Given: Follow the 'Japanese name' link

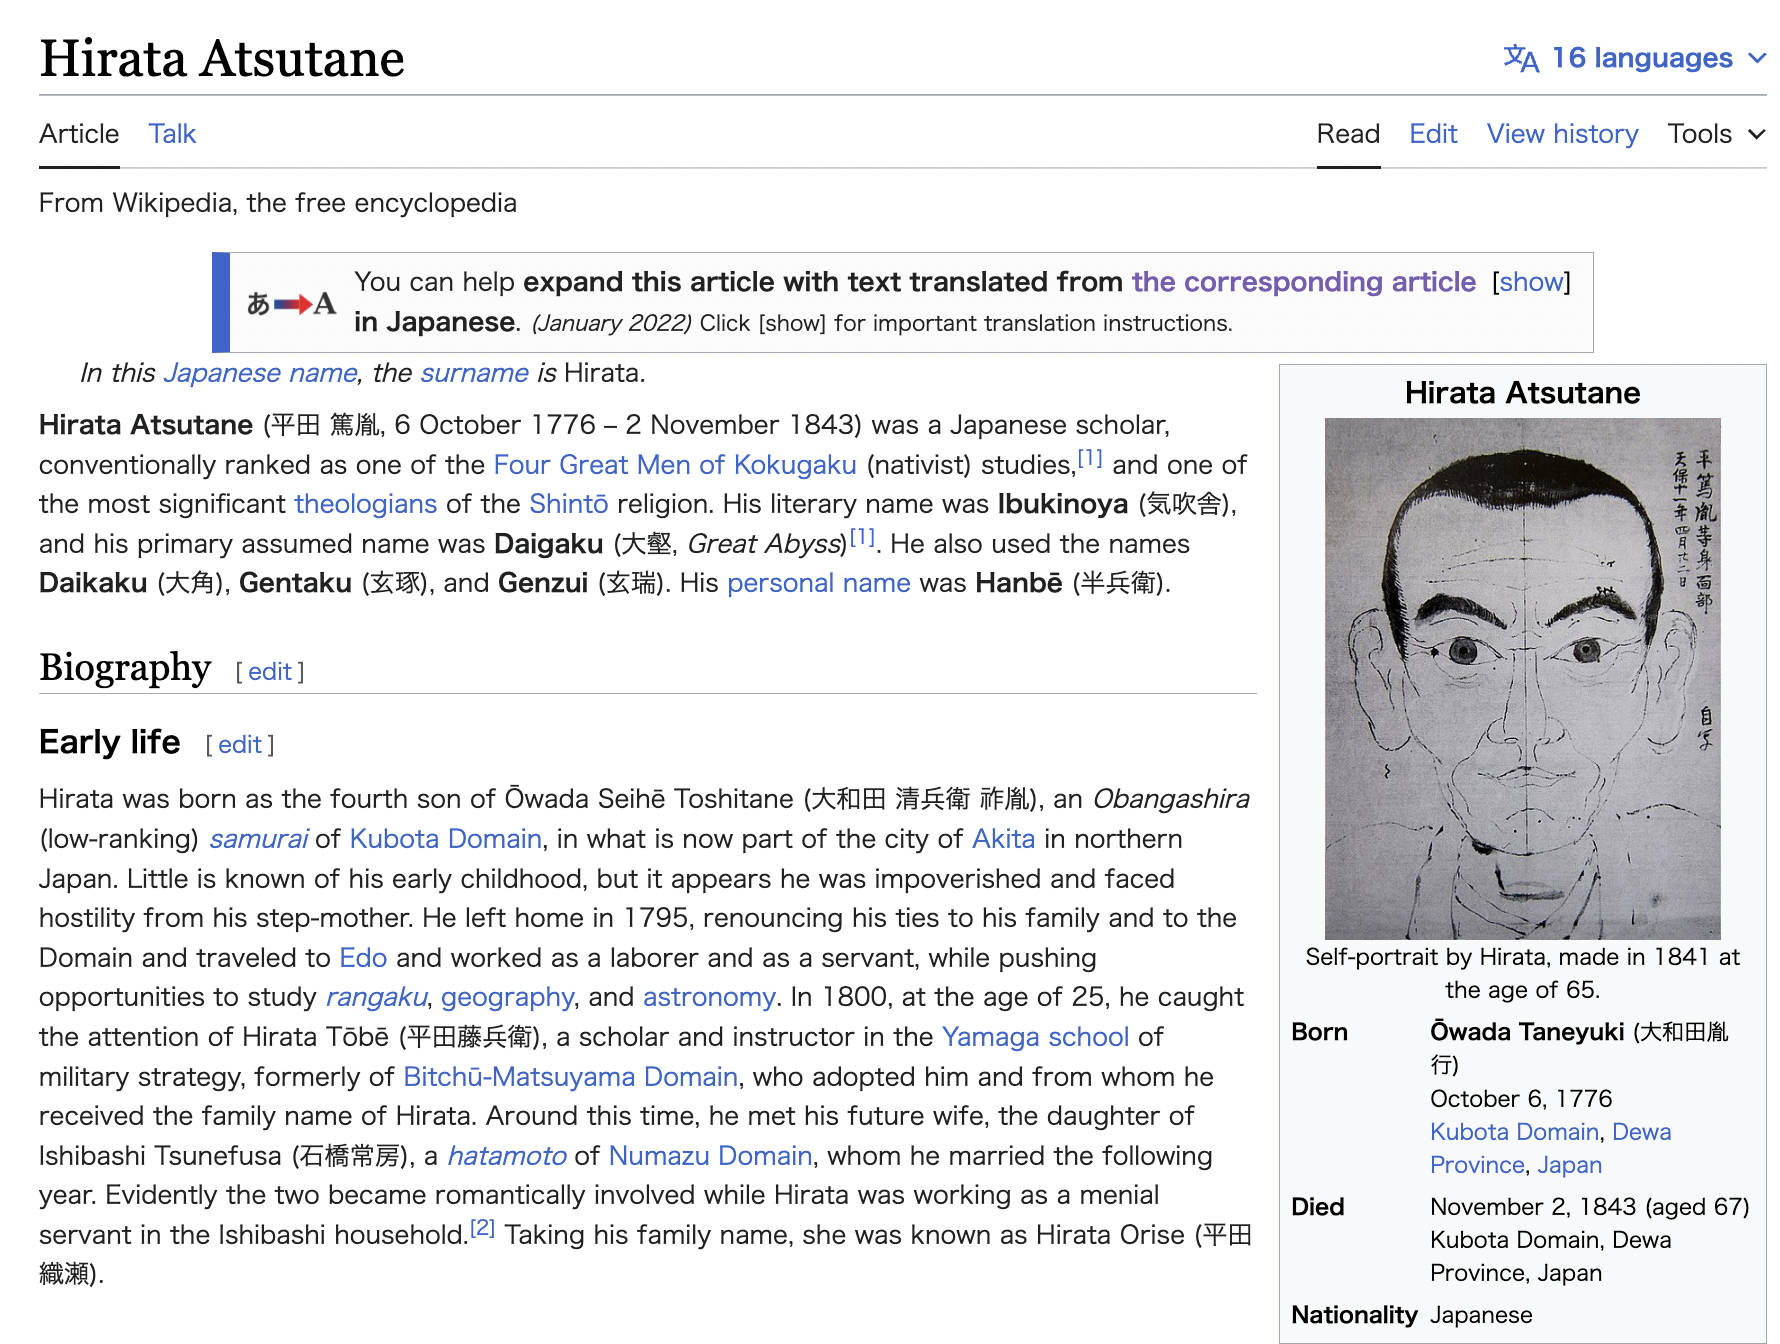Looking at the screenshot, I should (x=260, y=373).
